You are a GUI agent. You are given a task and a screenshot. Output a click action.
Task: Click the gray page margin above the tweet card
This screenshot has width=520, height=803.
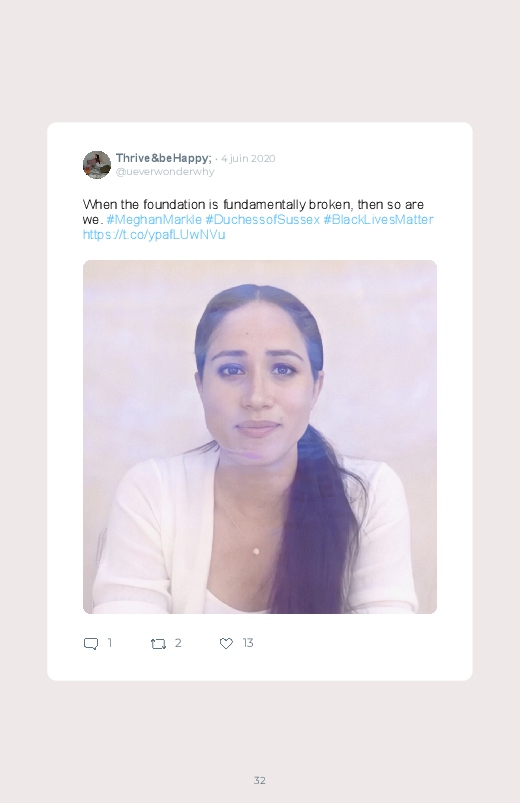point(260,61)
